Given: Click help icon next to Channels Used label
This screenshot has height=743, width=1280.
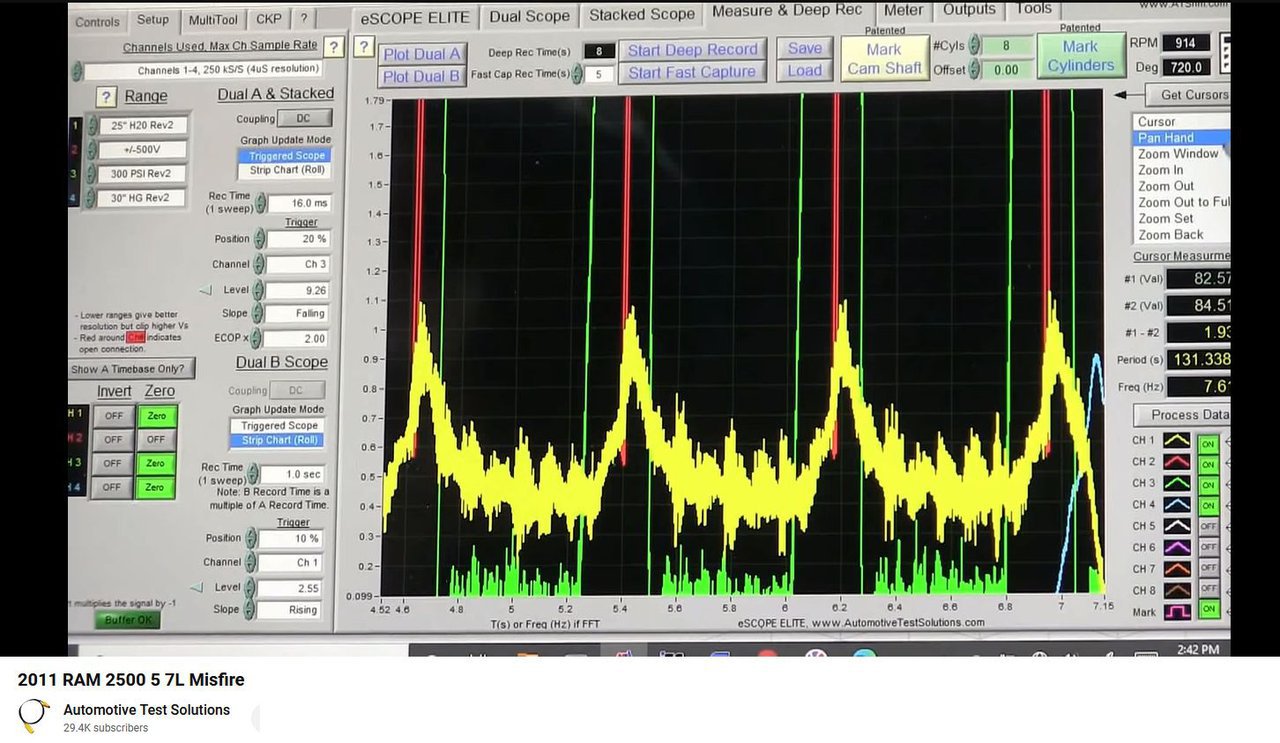Looking at the screenshot, I should pos(333,47).
